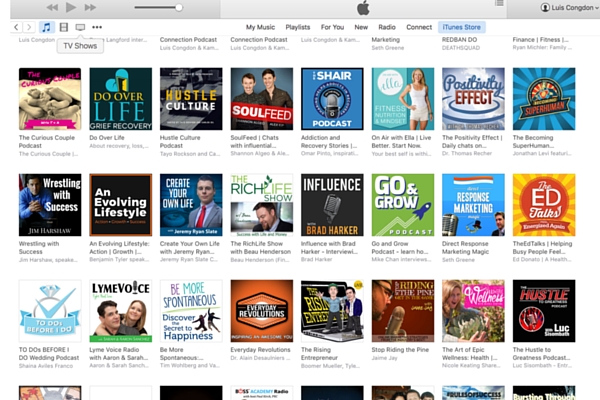Open LymeVoice podcast artwork

point(121,311)
